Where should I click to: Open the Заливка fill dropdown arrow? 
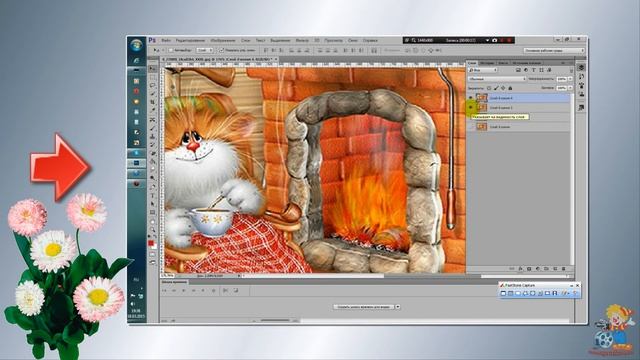pyautogui.click(x=570, y=88)
